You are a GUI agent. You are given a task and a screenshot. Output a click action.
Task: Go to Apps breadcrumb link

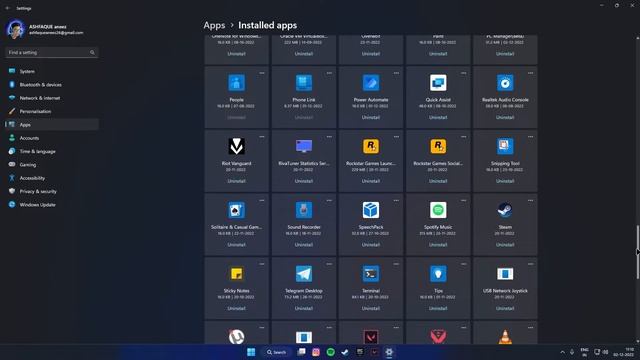[214, 25]
